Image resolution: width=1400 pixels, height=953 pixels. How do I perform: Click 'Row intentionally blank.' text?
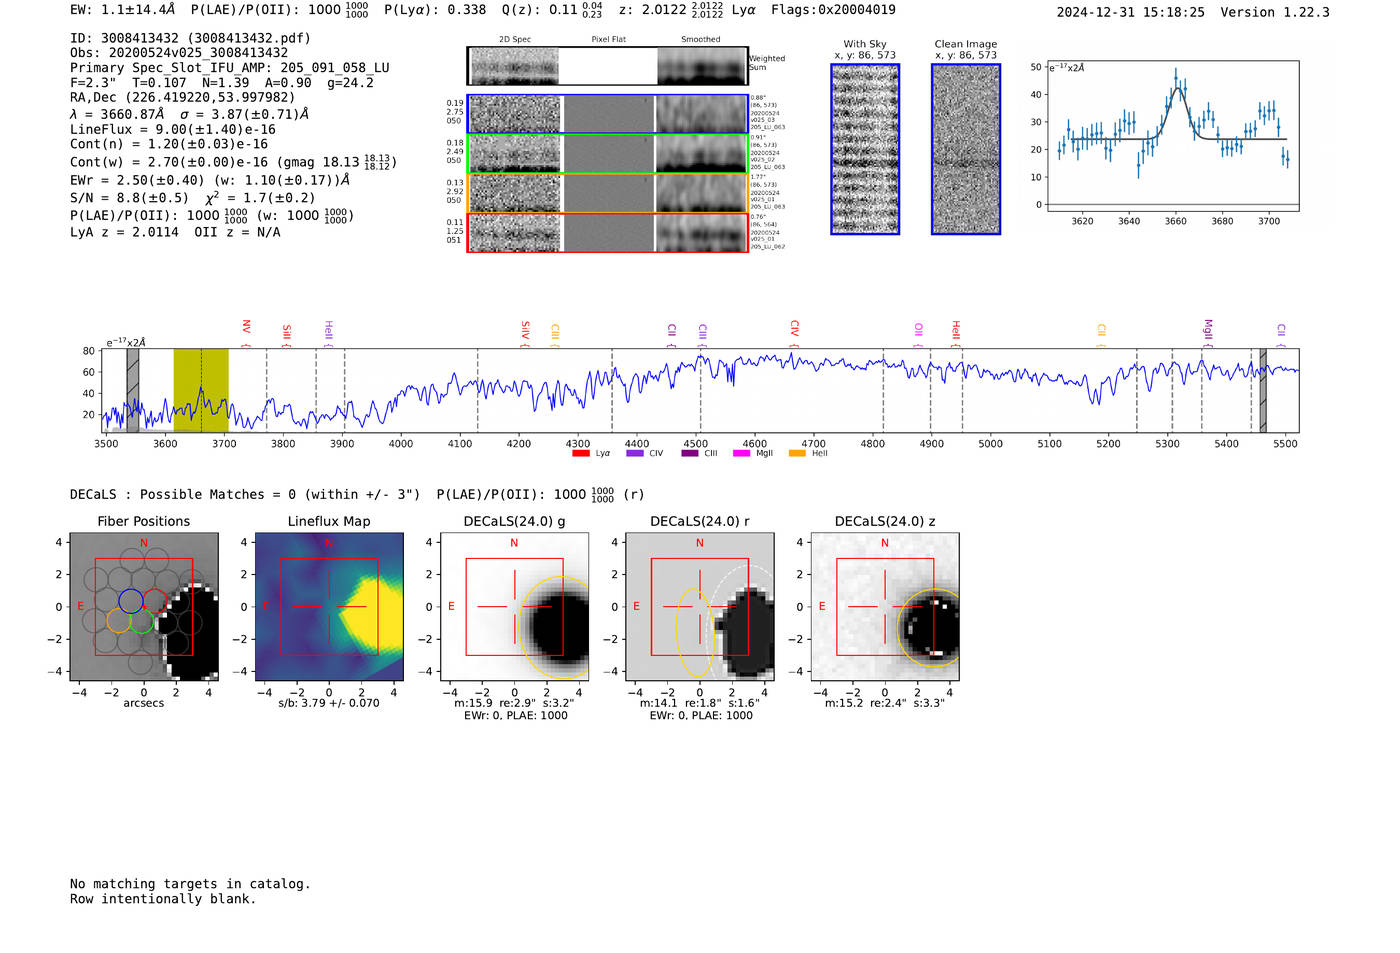[x=163, y=899]
